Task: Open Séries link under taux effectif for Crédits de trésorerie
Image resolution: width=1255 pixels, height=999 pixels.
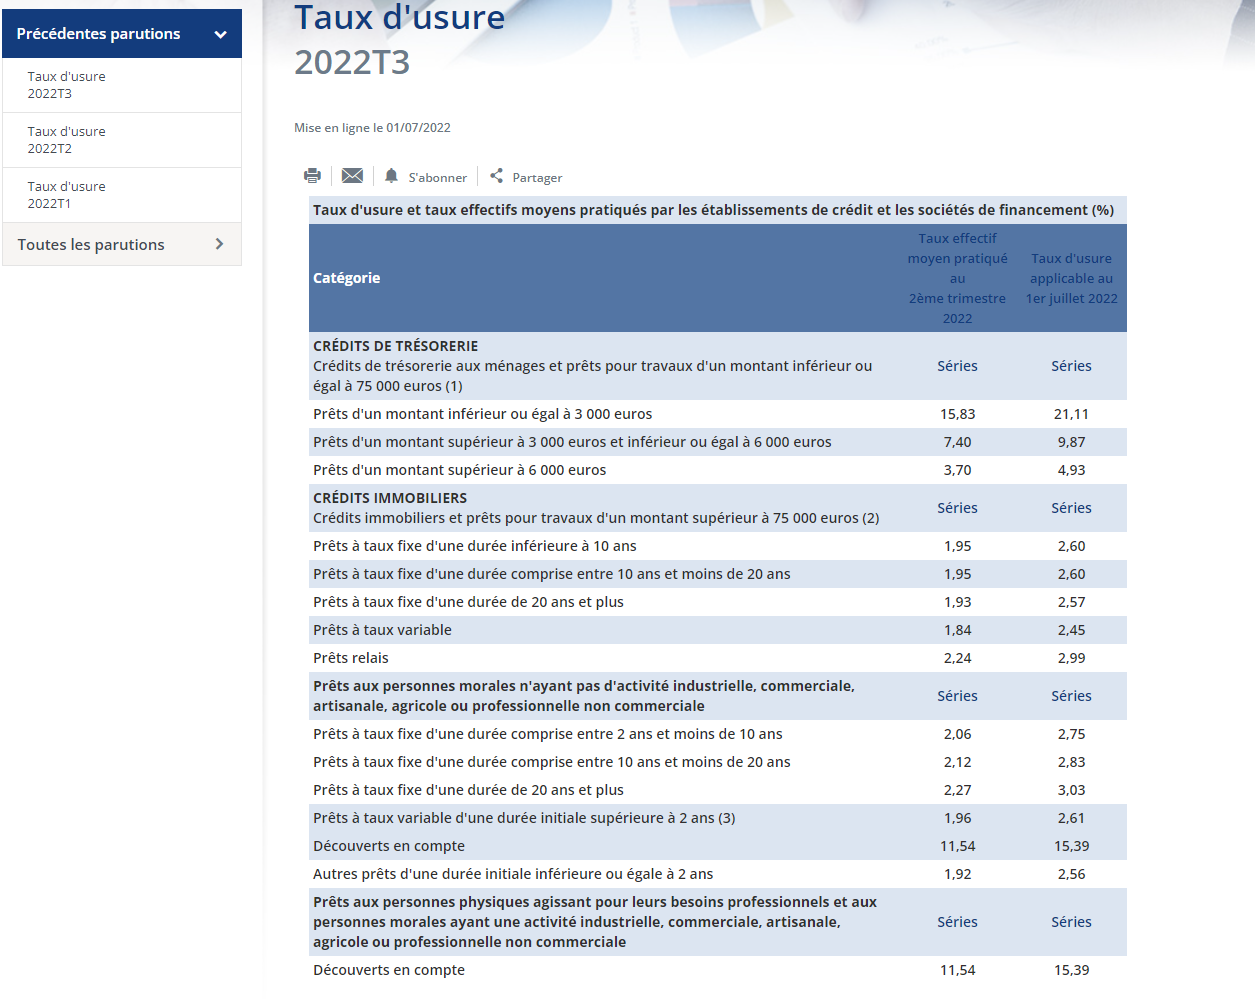Action: click(957, 366)
